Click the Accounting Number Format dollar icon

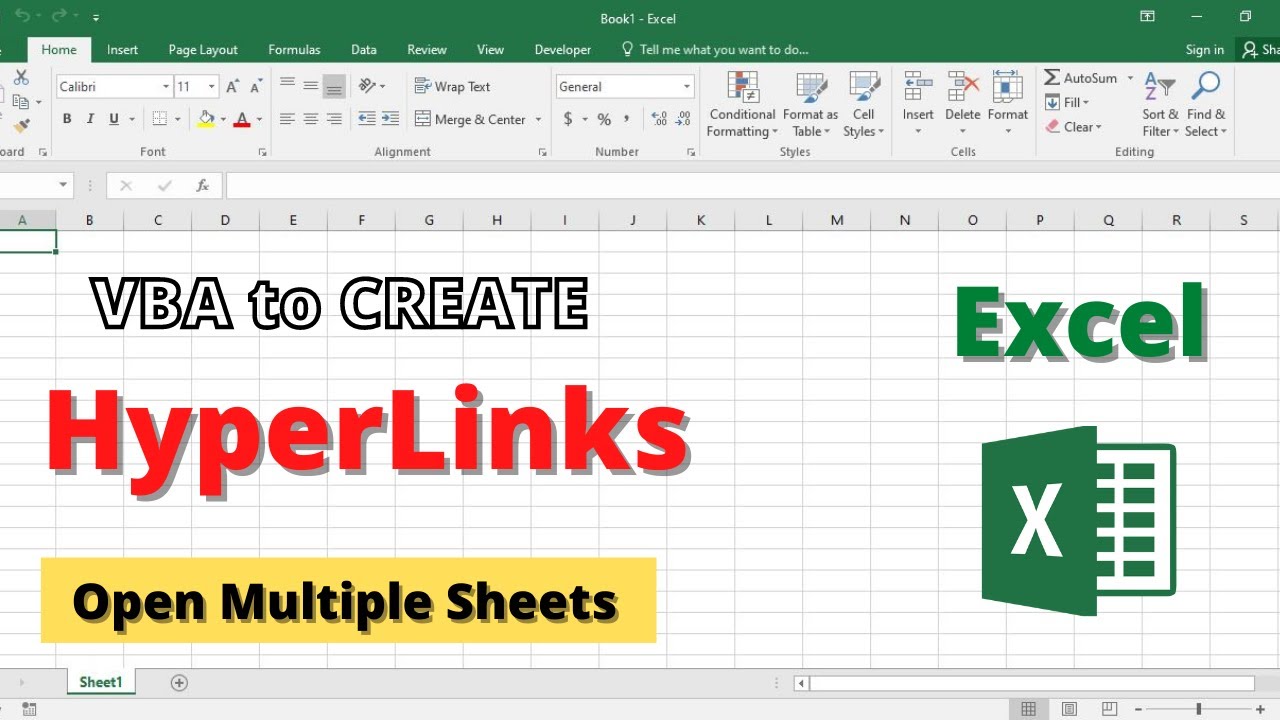tap(568, 119)
